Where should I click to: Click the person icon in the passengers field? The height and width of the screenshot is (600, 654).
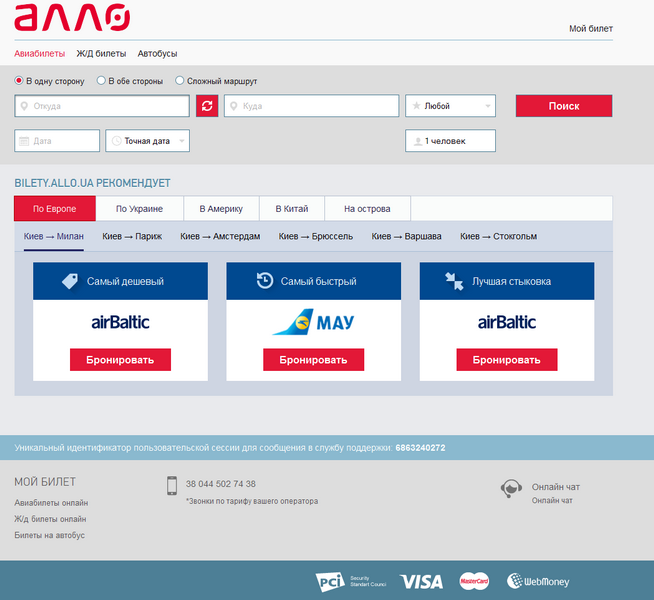418,141
